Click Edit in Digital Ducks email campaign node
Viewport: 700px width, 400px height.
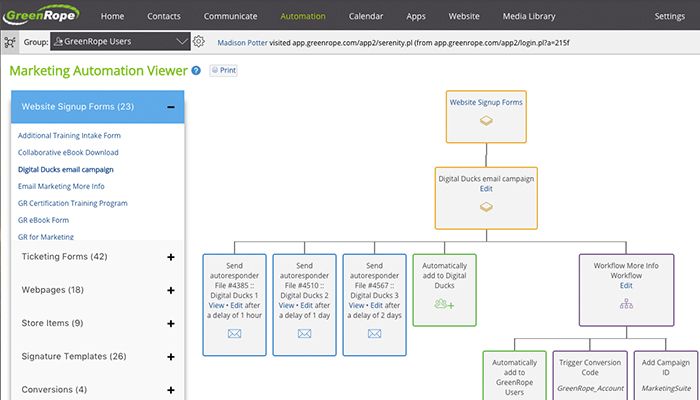[x=486, y=189]
